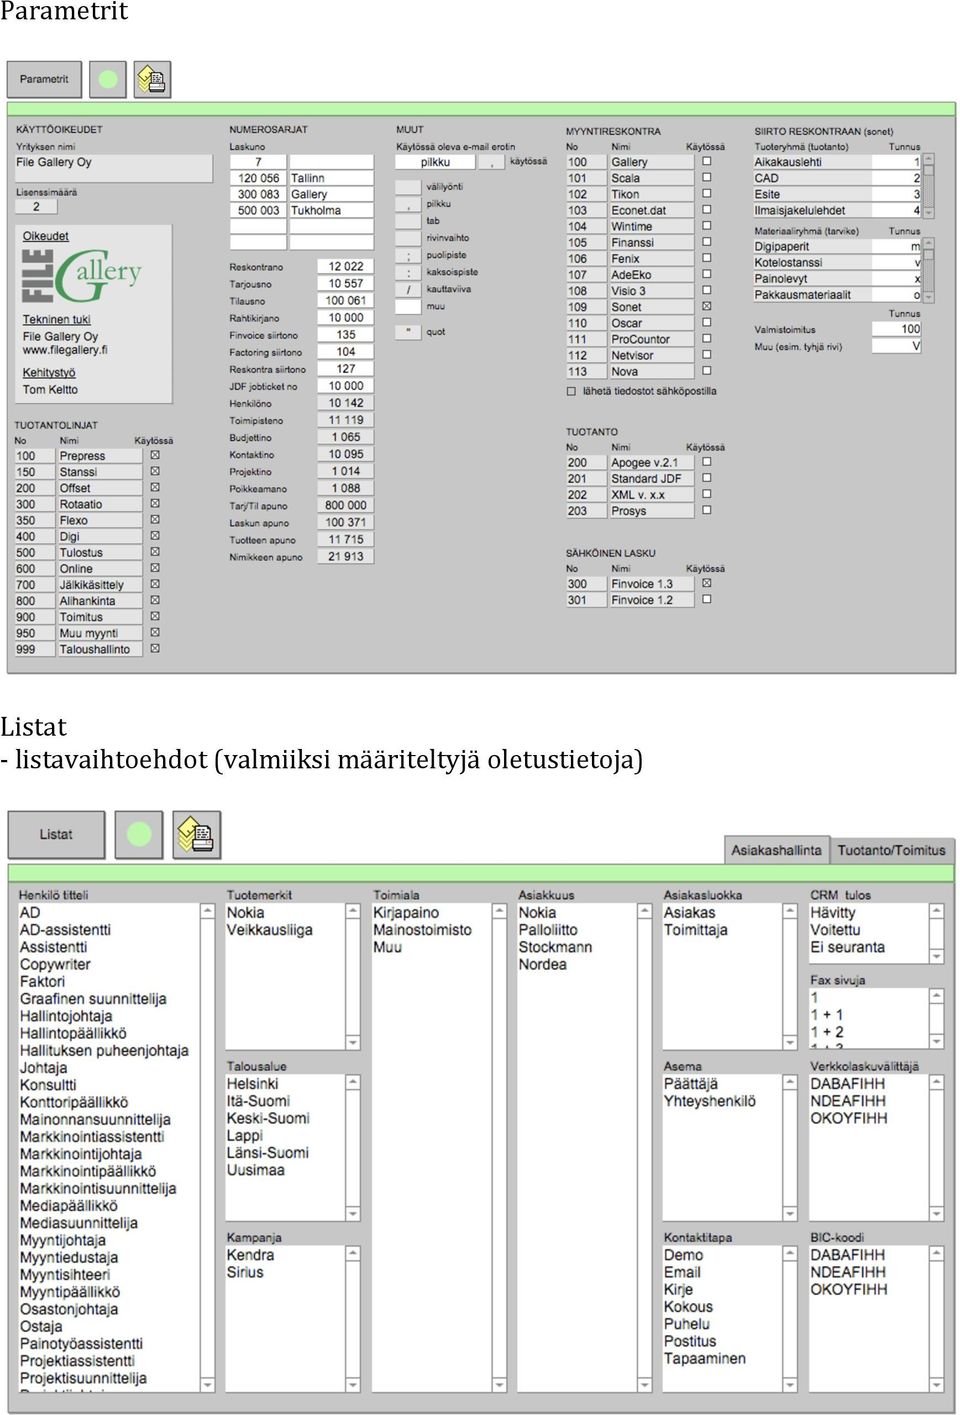Select 'Keski-Suomi' in Talousalue list
The width and height of the screenshot is (960, 1415).
268,1118
